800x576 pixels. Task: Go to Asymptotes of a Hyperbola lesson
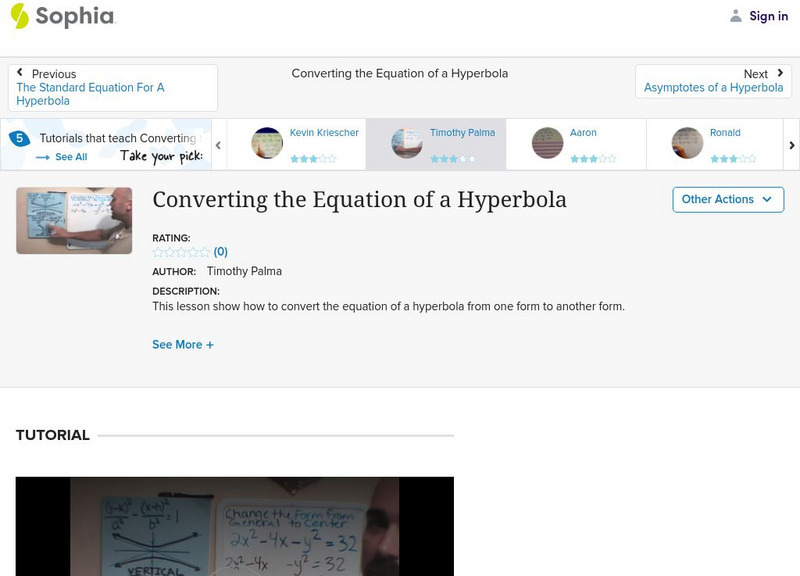click(x=713, y=87)
